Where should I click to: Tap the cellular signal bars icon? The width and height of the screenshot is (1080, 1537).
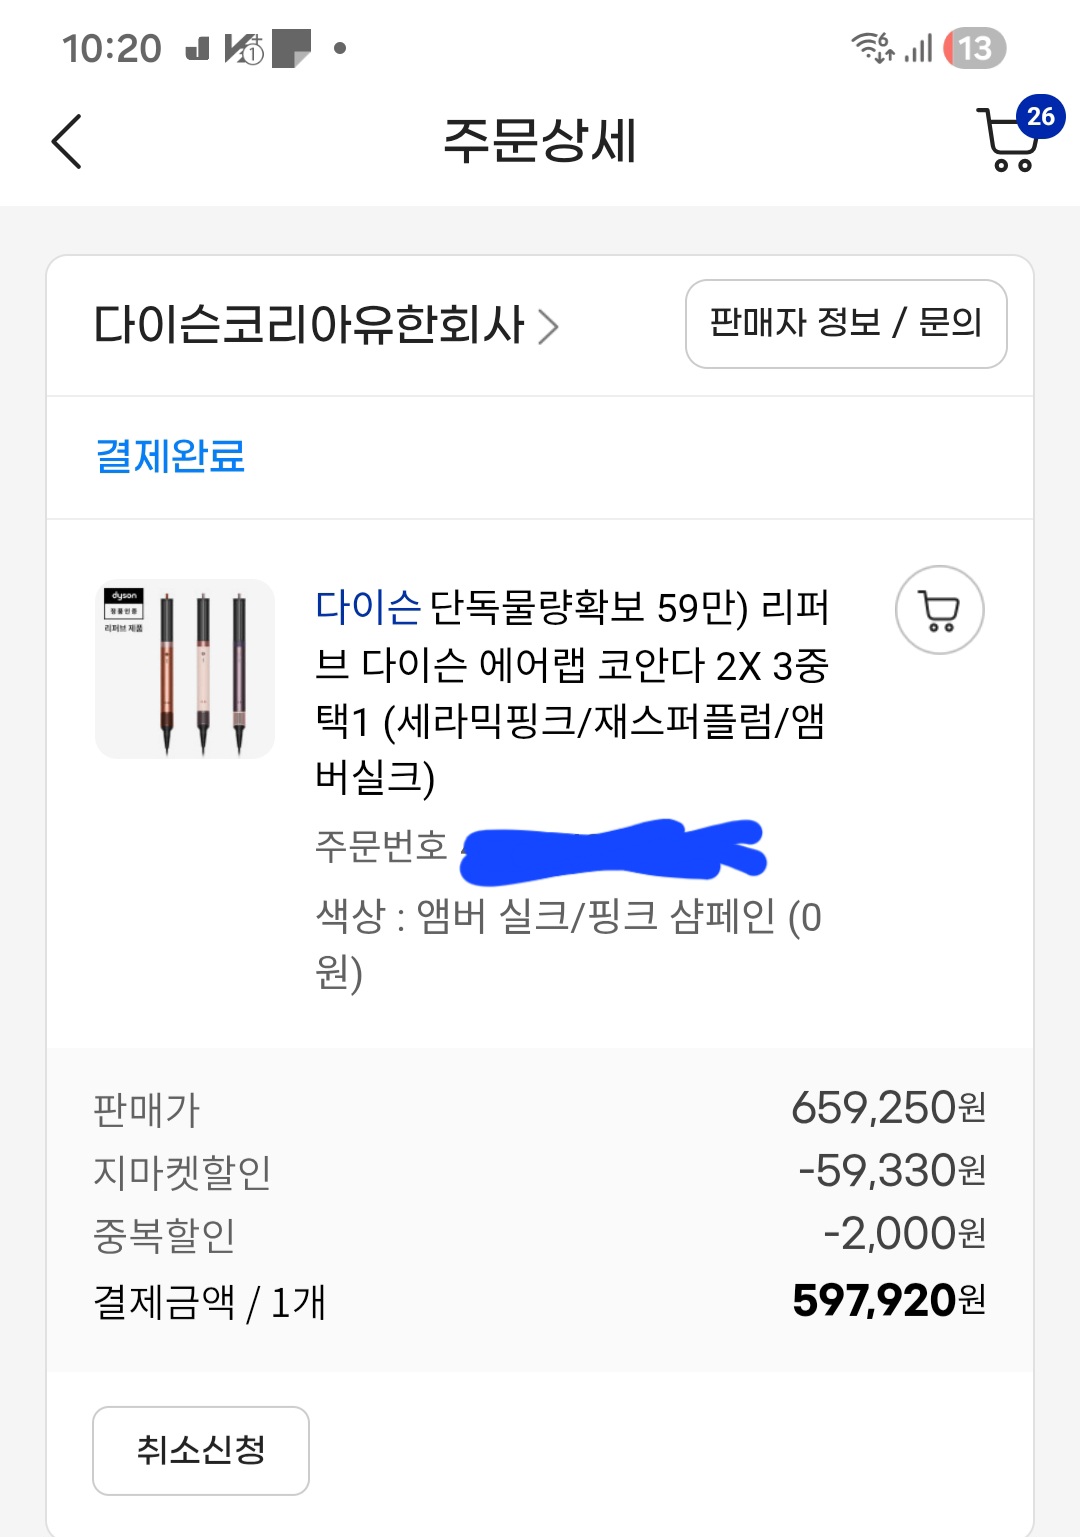(x=918, y=48)
